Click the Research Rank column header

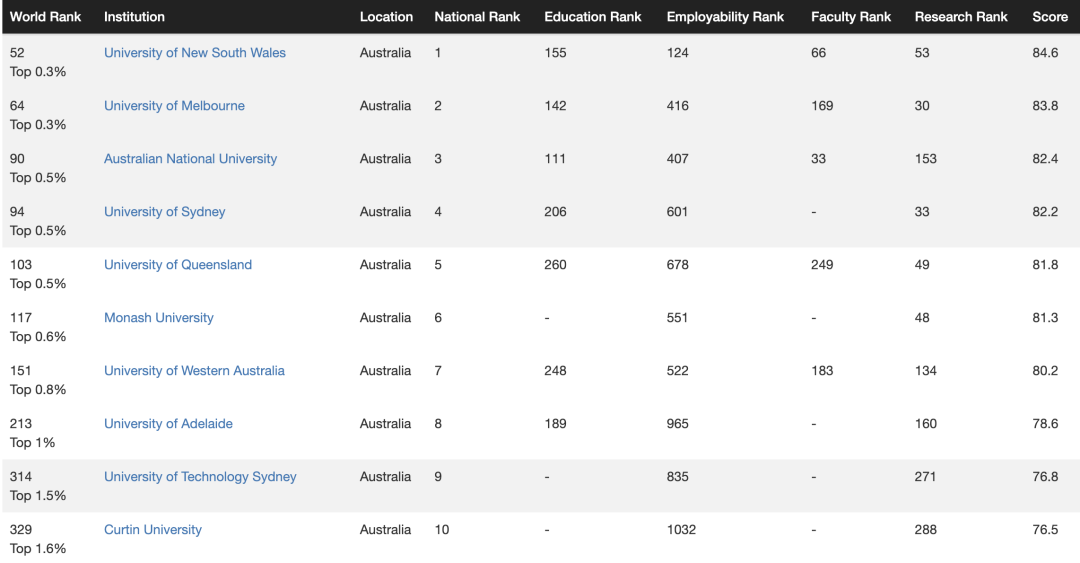(961, 17)
